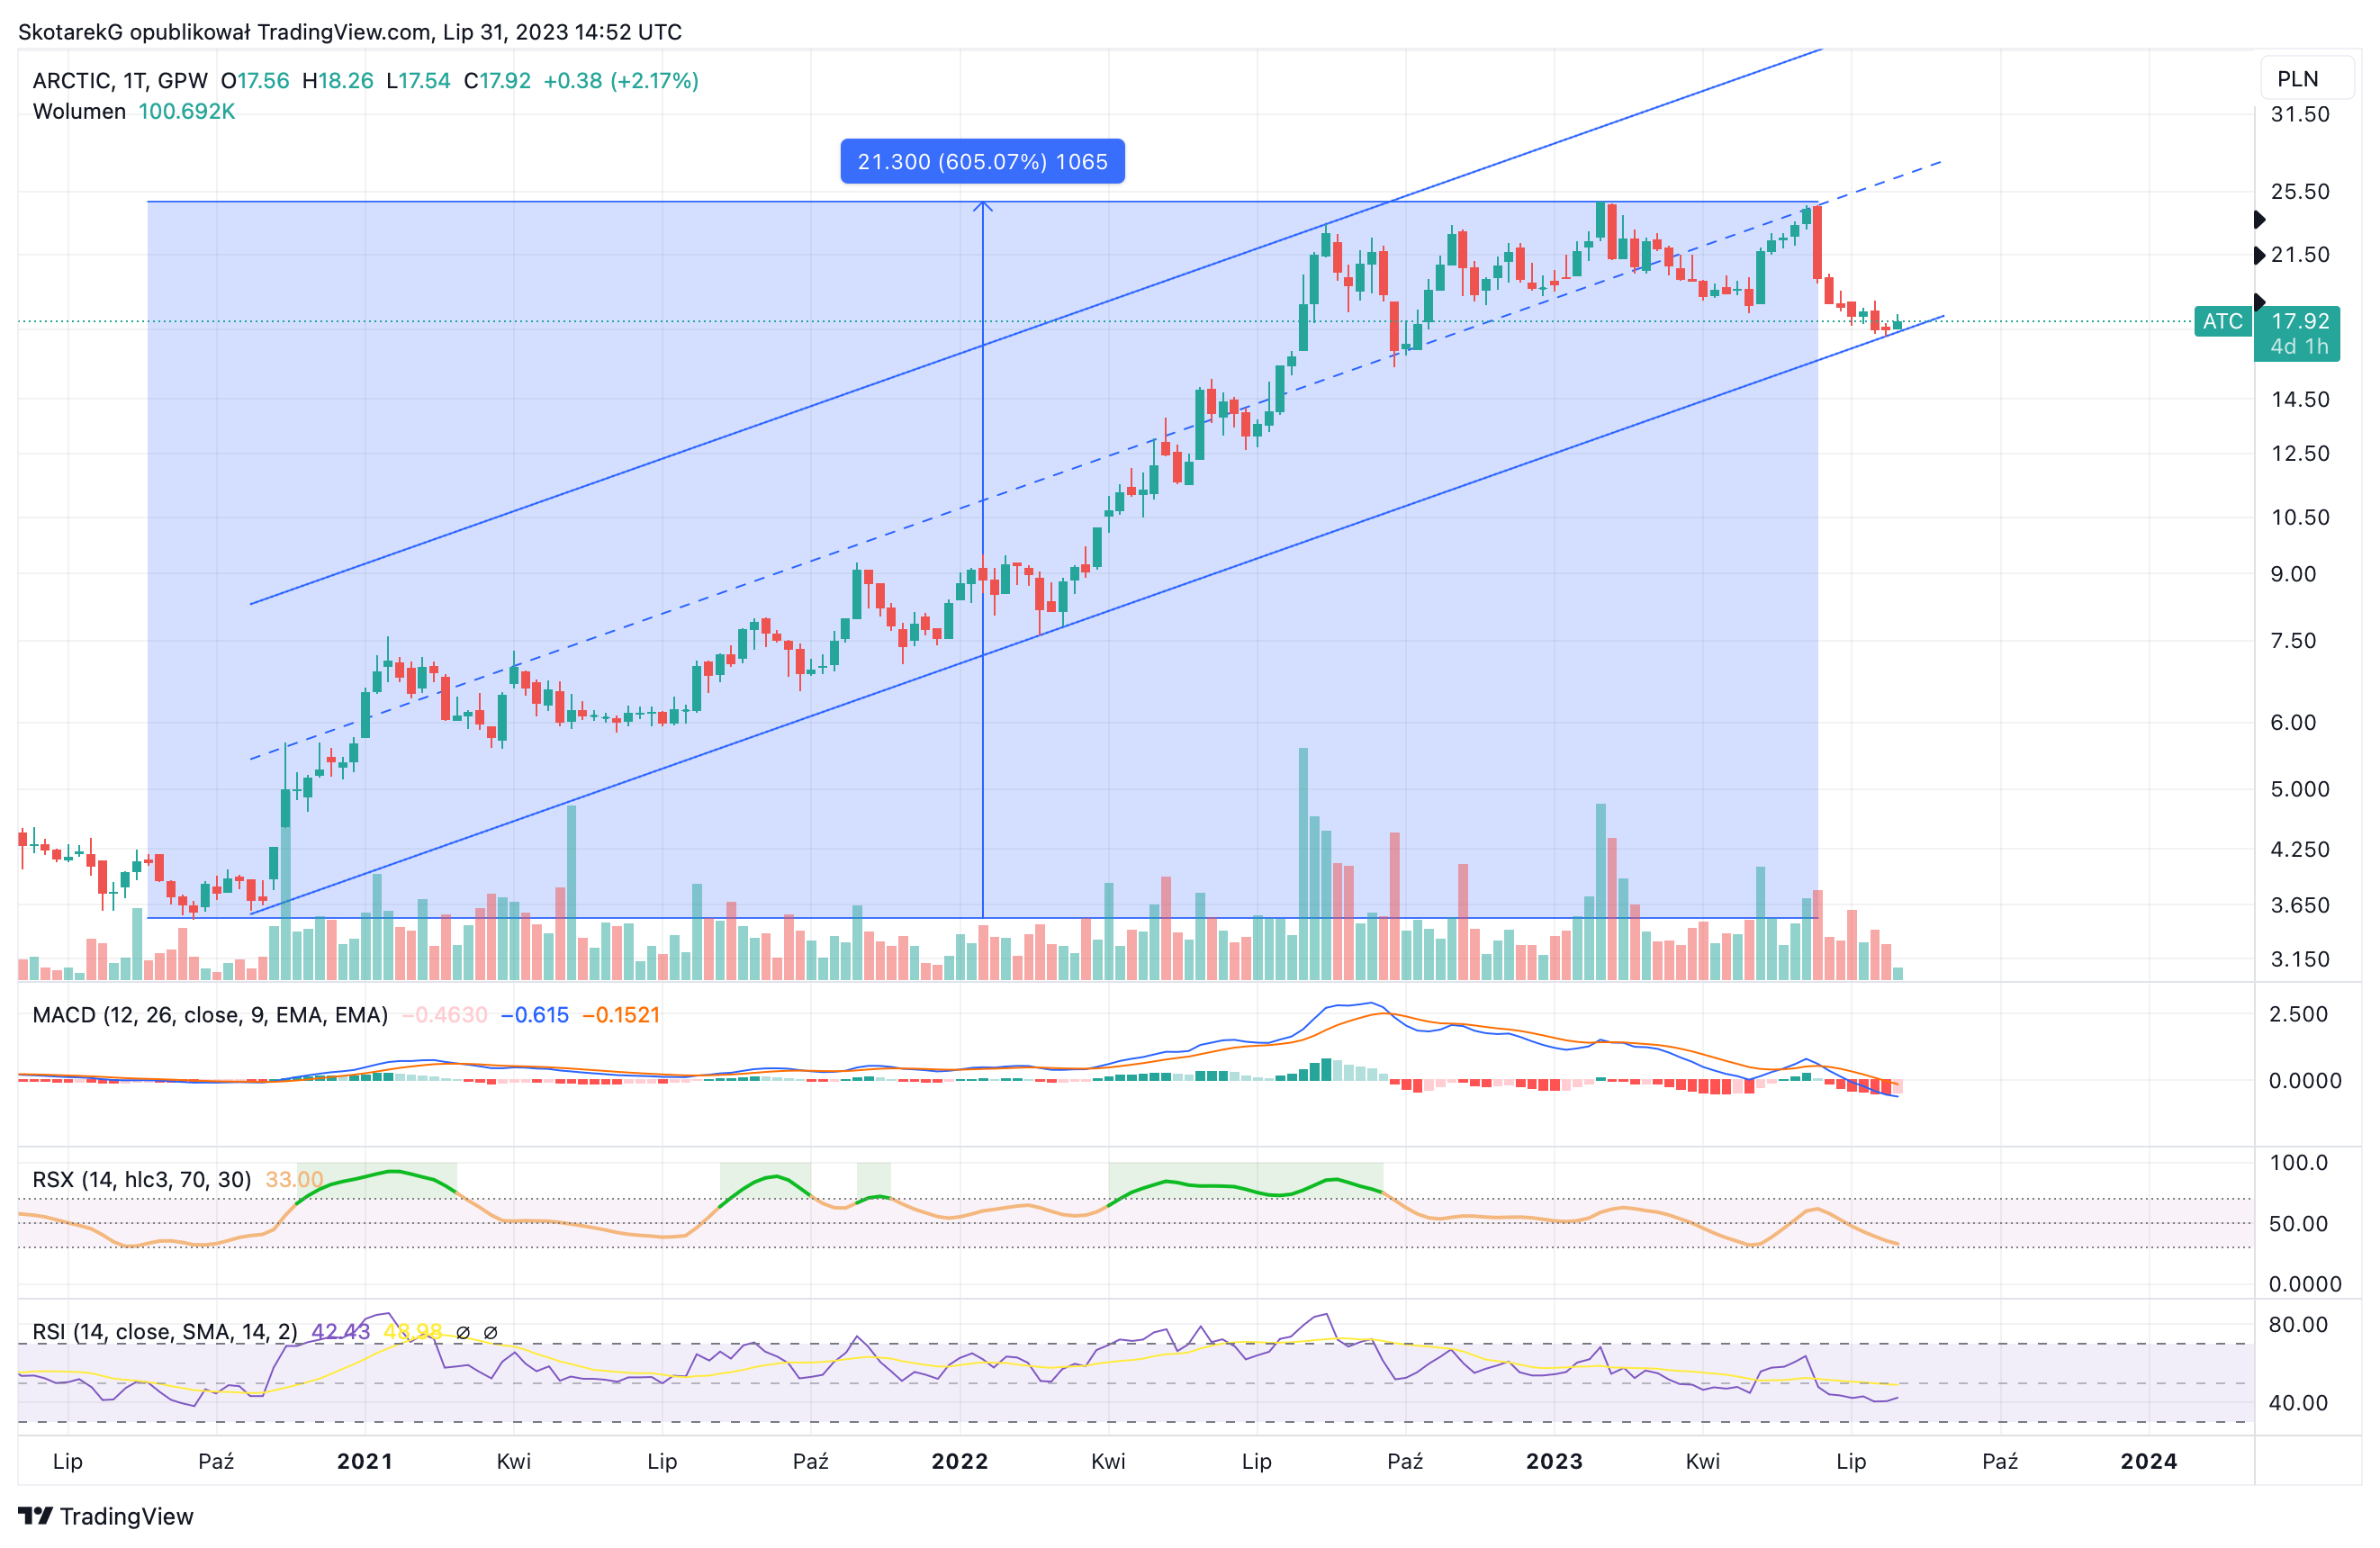Click the 2022 label on the time axis
The image size is (2380, 1548).
tap(960, 1461)
